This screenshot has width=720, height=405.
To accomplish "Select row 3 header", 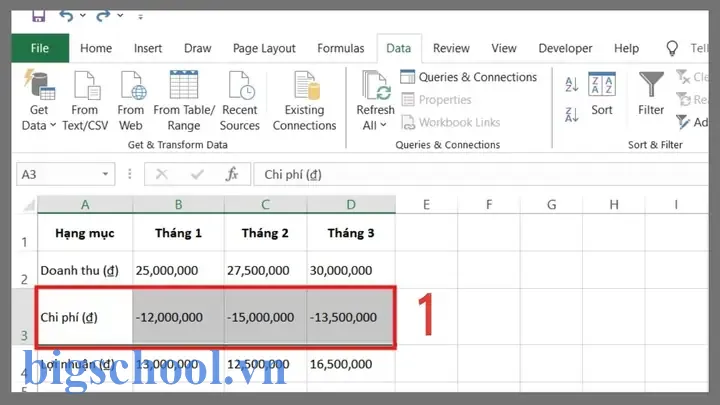I will click(24, 317).
